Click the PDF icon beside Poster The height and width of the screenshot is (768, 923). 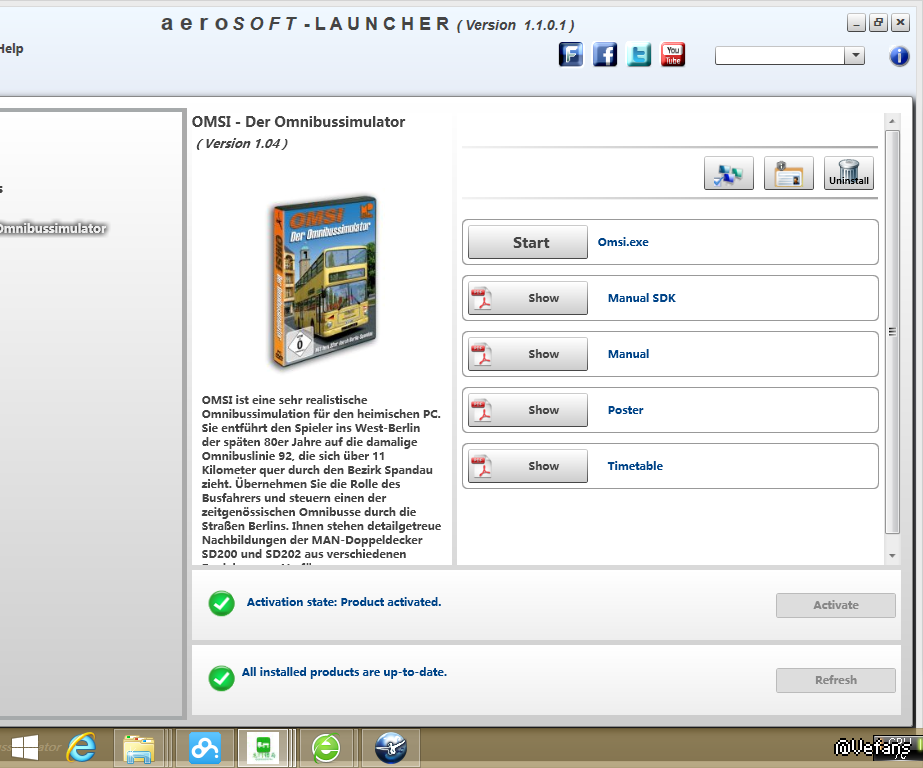482,410
